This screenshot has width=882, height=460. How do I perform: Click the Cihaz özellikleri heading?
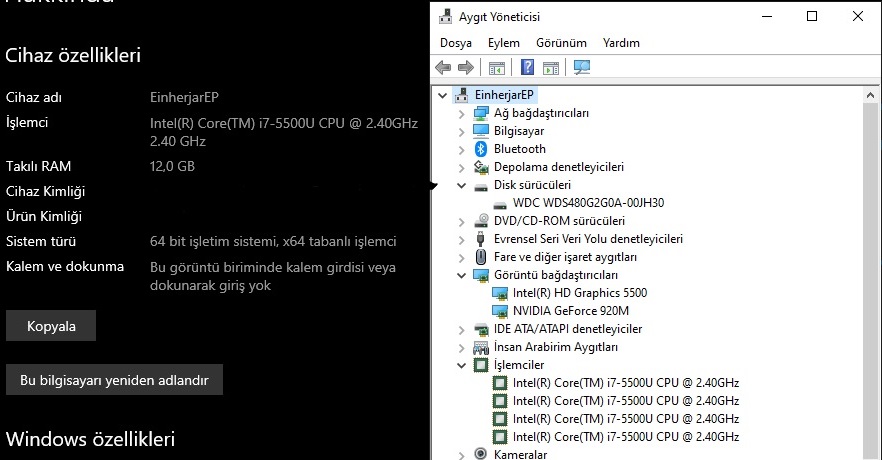click(x=73, y=55)
